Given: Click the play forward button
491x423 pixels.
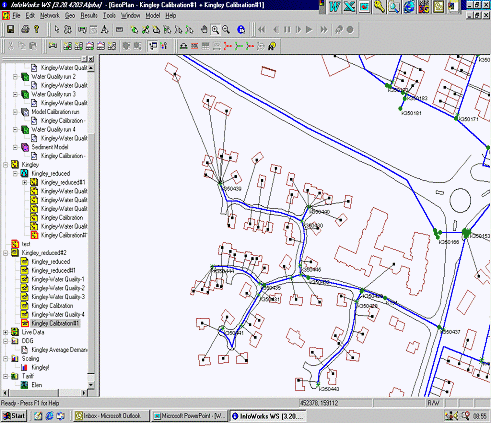Looking at the screenshot, I should [x=309, y=30].
